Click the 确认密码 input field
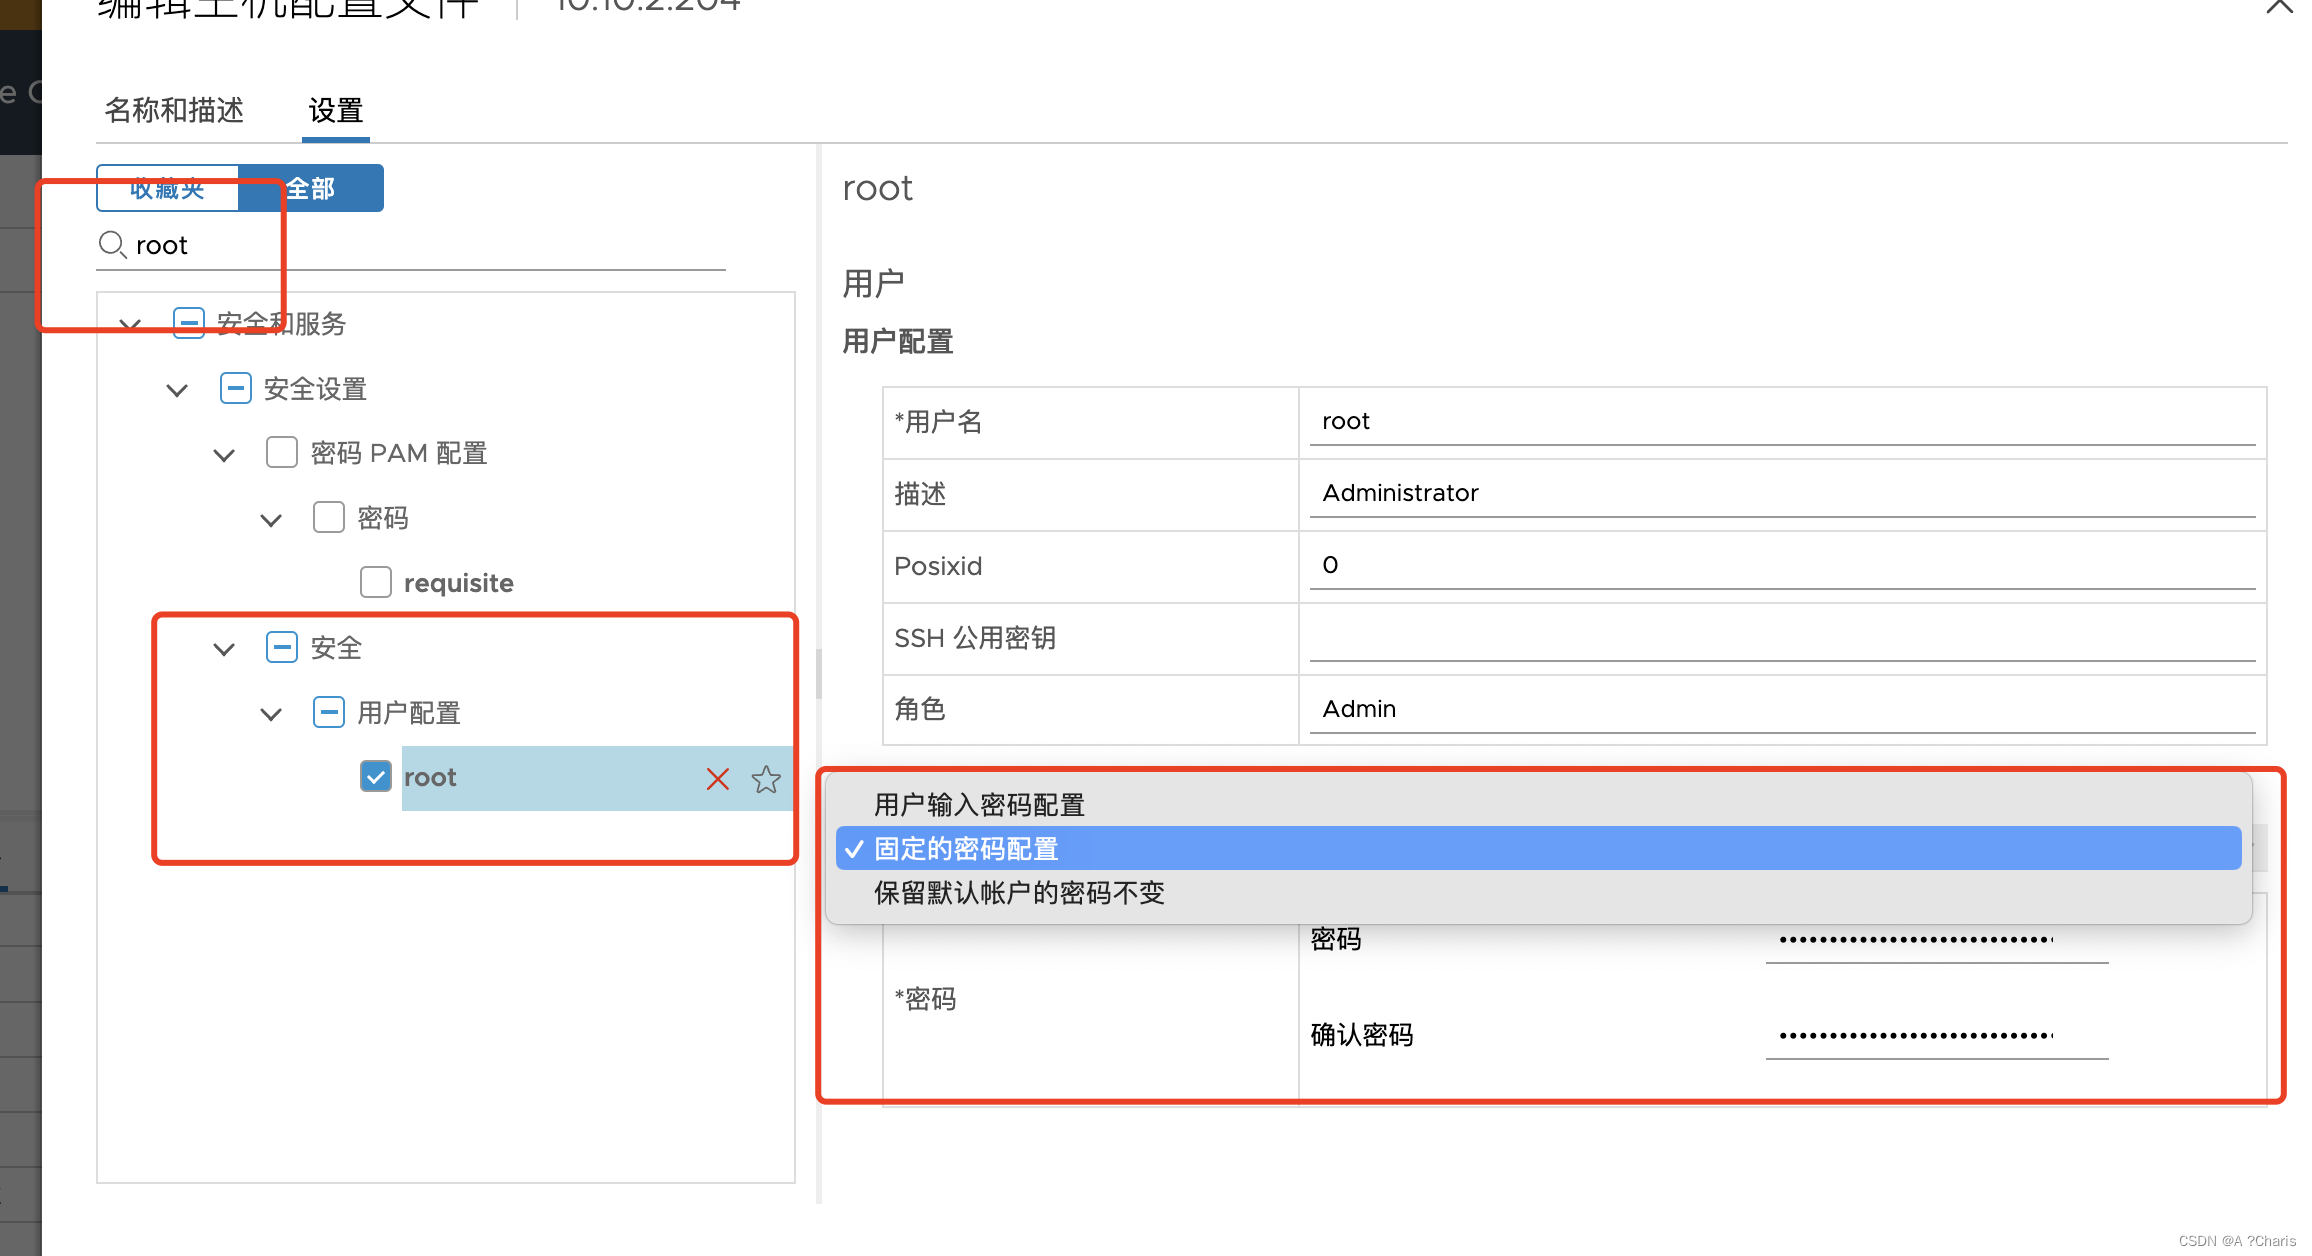Viewport: 2312px width, 1256px height. pos(1935,1035)
